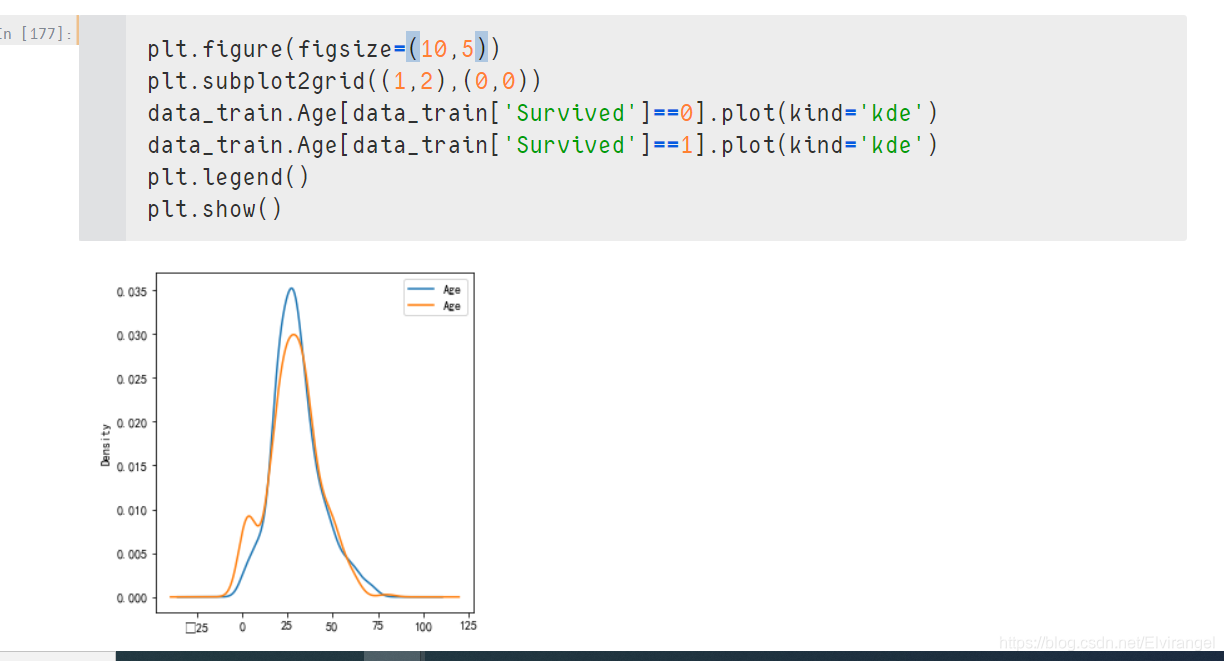The height and width of the screenshot is (661, 1224).
Task: Click the peak of the orange density curve
Action: click(294, 334)
